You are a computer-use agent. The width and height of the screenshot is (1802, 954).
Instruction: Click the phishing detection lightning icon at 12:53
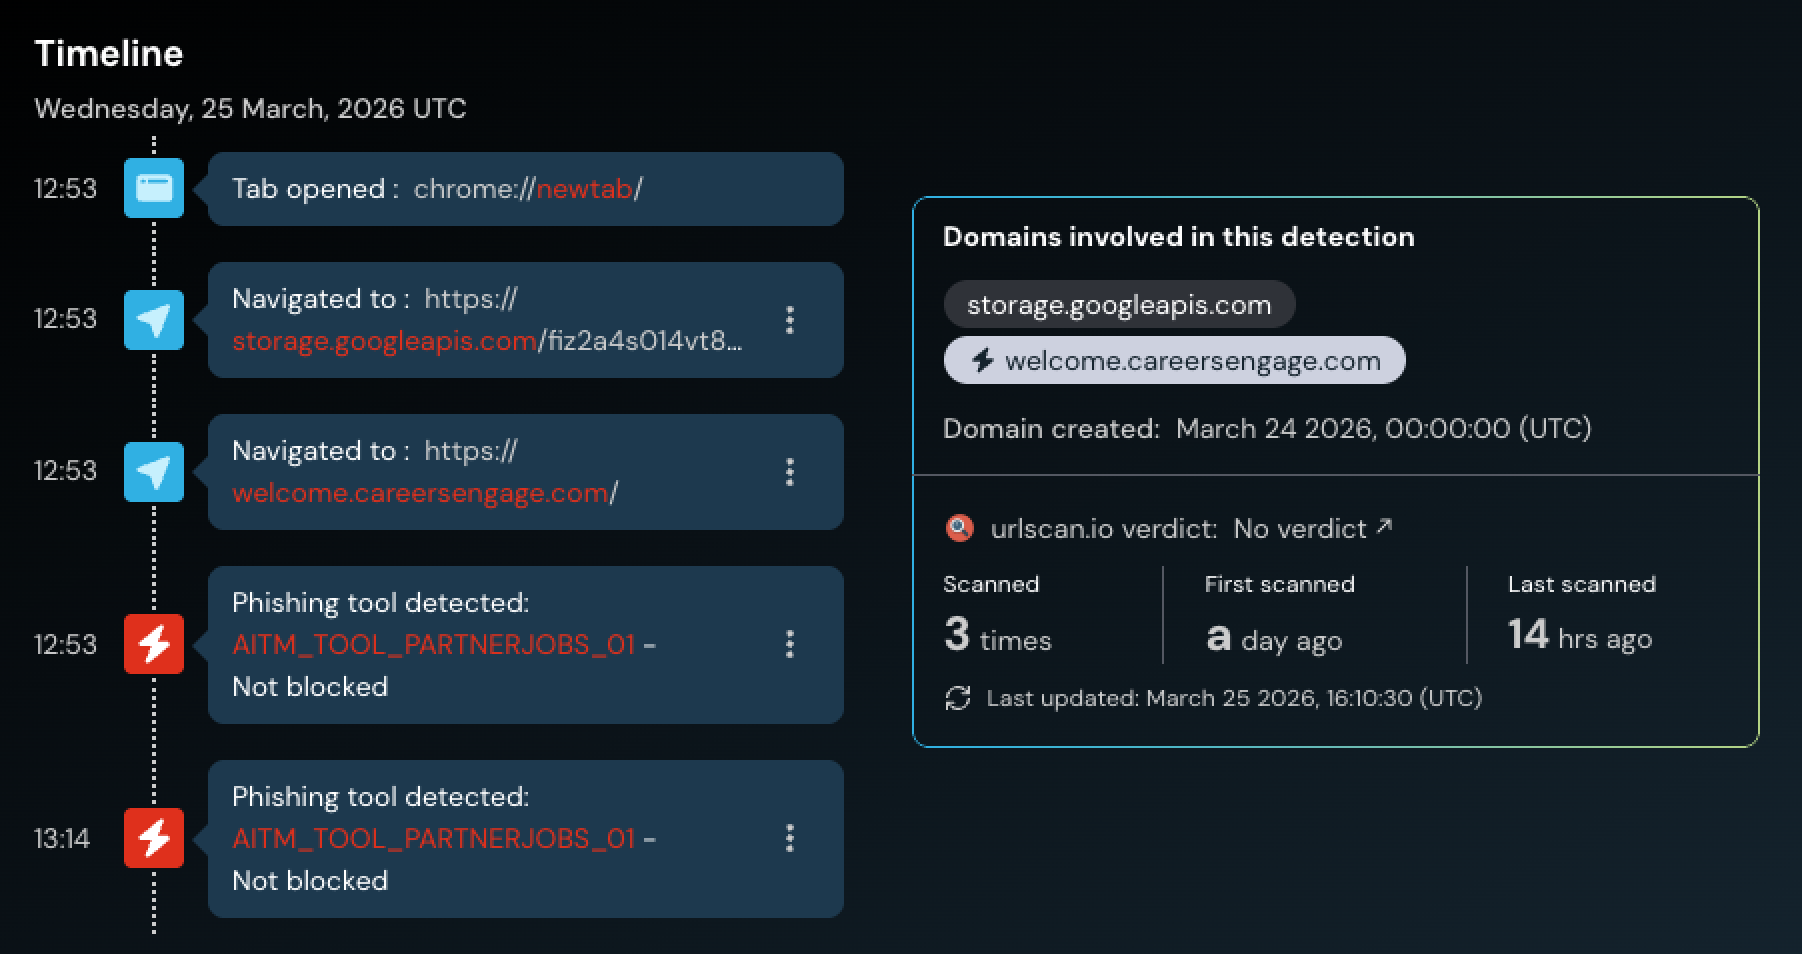152,645
